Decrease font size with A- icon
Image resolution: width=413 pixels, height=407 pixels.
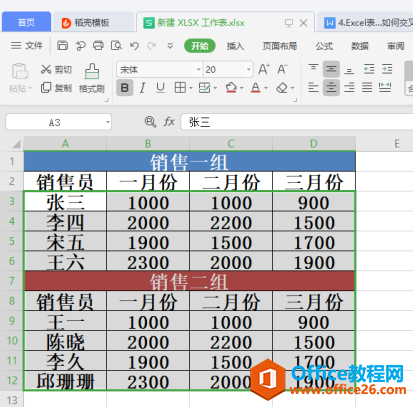(x=282, y=69)
